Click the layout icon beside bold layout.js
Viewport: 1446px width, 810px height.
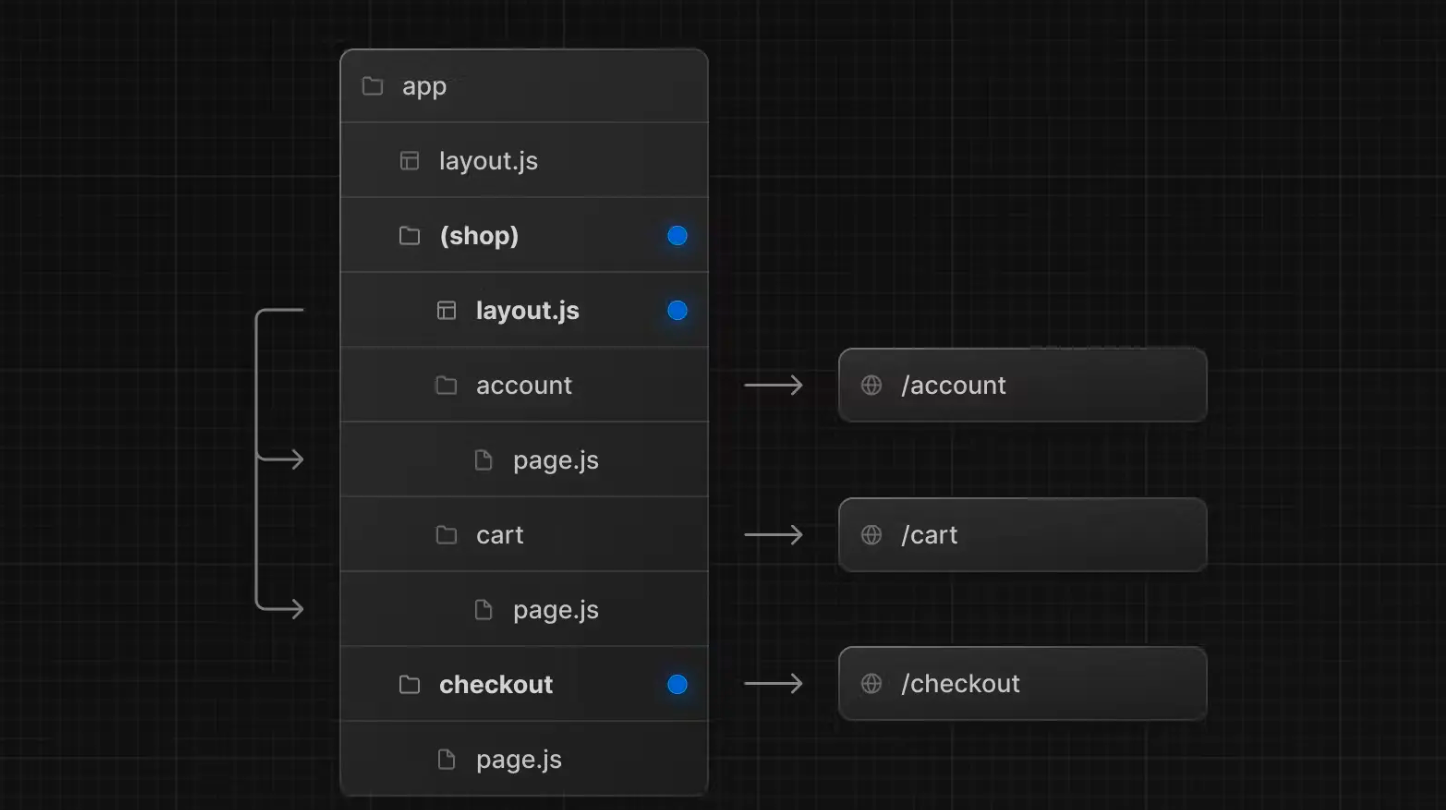pyautogui.click(x=446, y=311)
